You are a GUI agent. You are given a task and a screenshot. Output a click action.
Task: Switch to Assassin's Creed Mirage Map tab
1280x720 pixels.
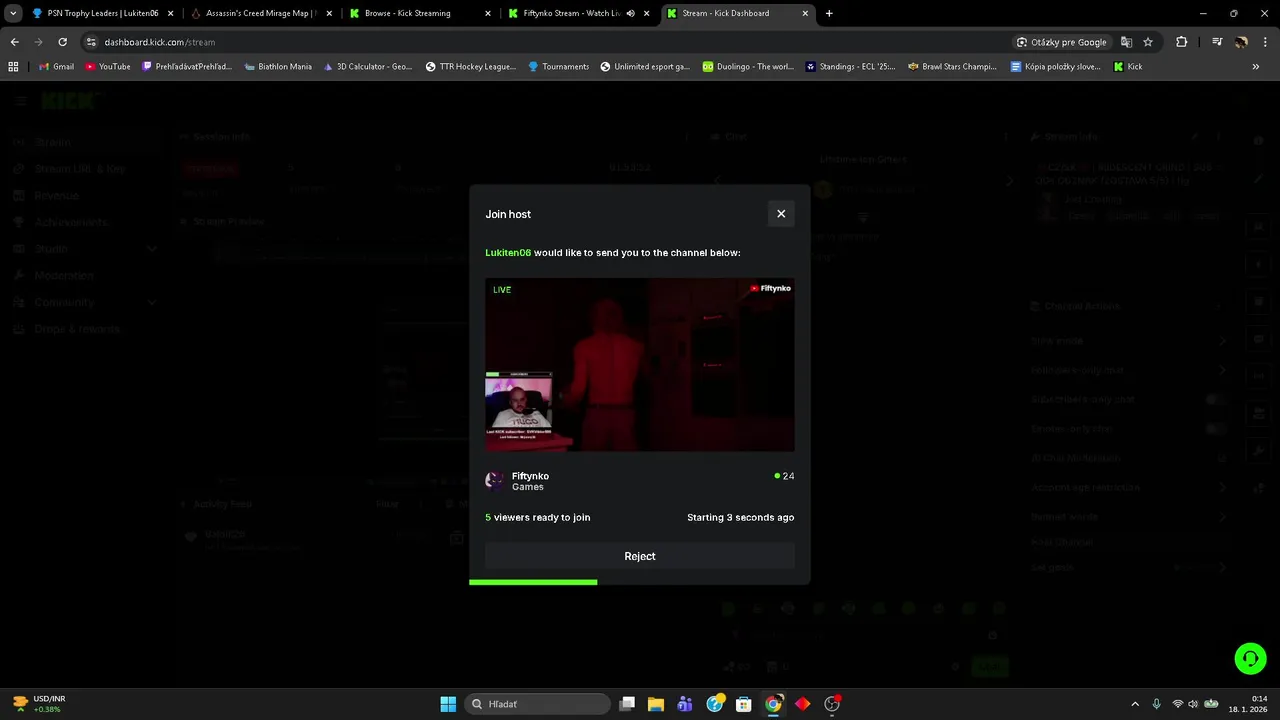pyautogui.click(x=260, y=13)
